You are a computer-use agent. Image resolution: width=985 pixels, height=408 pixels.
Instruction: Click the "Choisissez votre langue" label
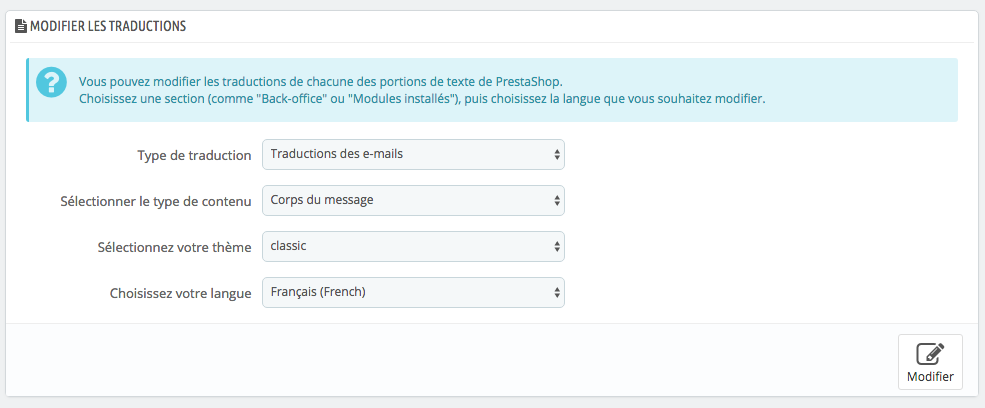click(x=180, y=293)
